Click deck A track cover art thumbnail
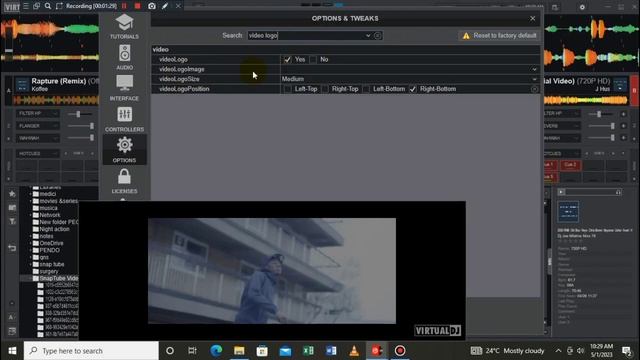The width and height of the screenshot is (640, 360). tap(22, 85)
